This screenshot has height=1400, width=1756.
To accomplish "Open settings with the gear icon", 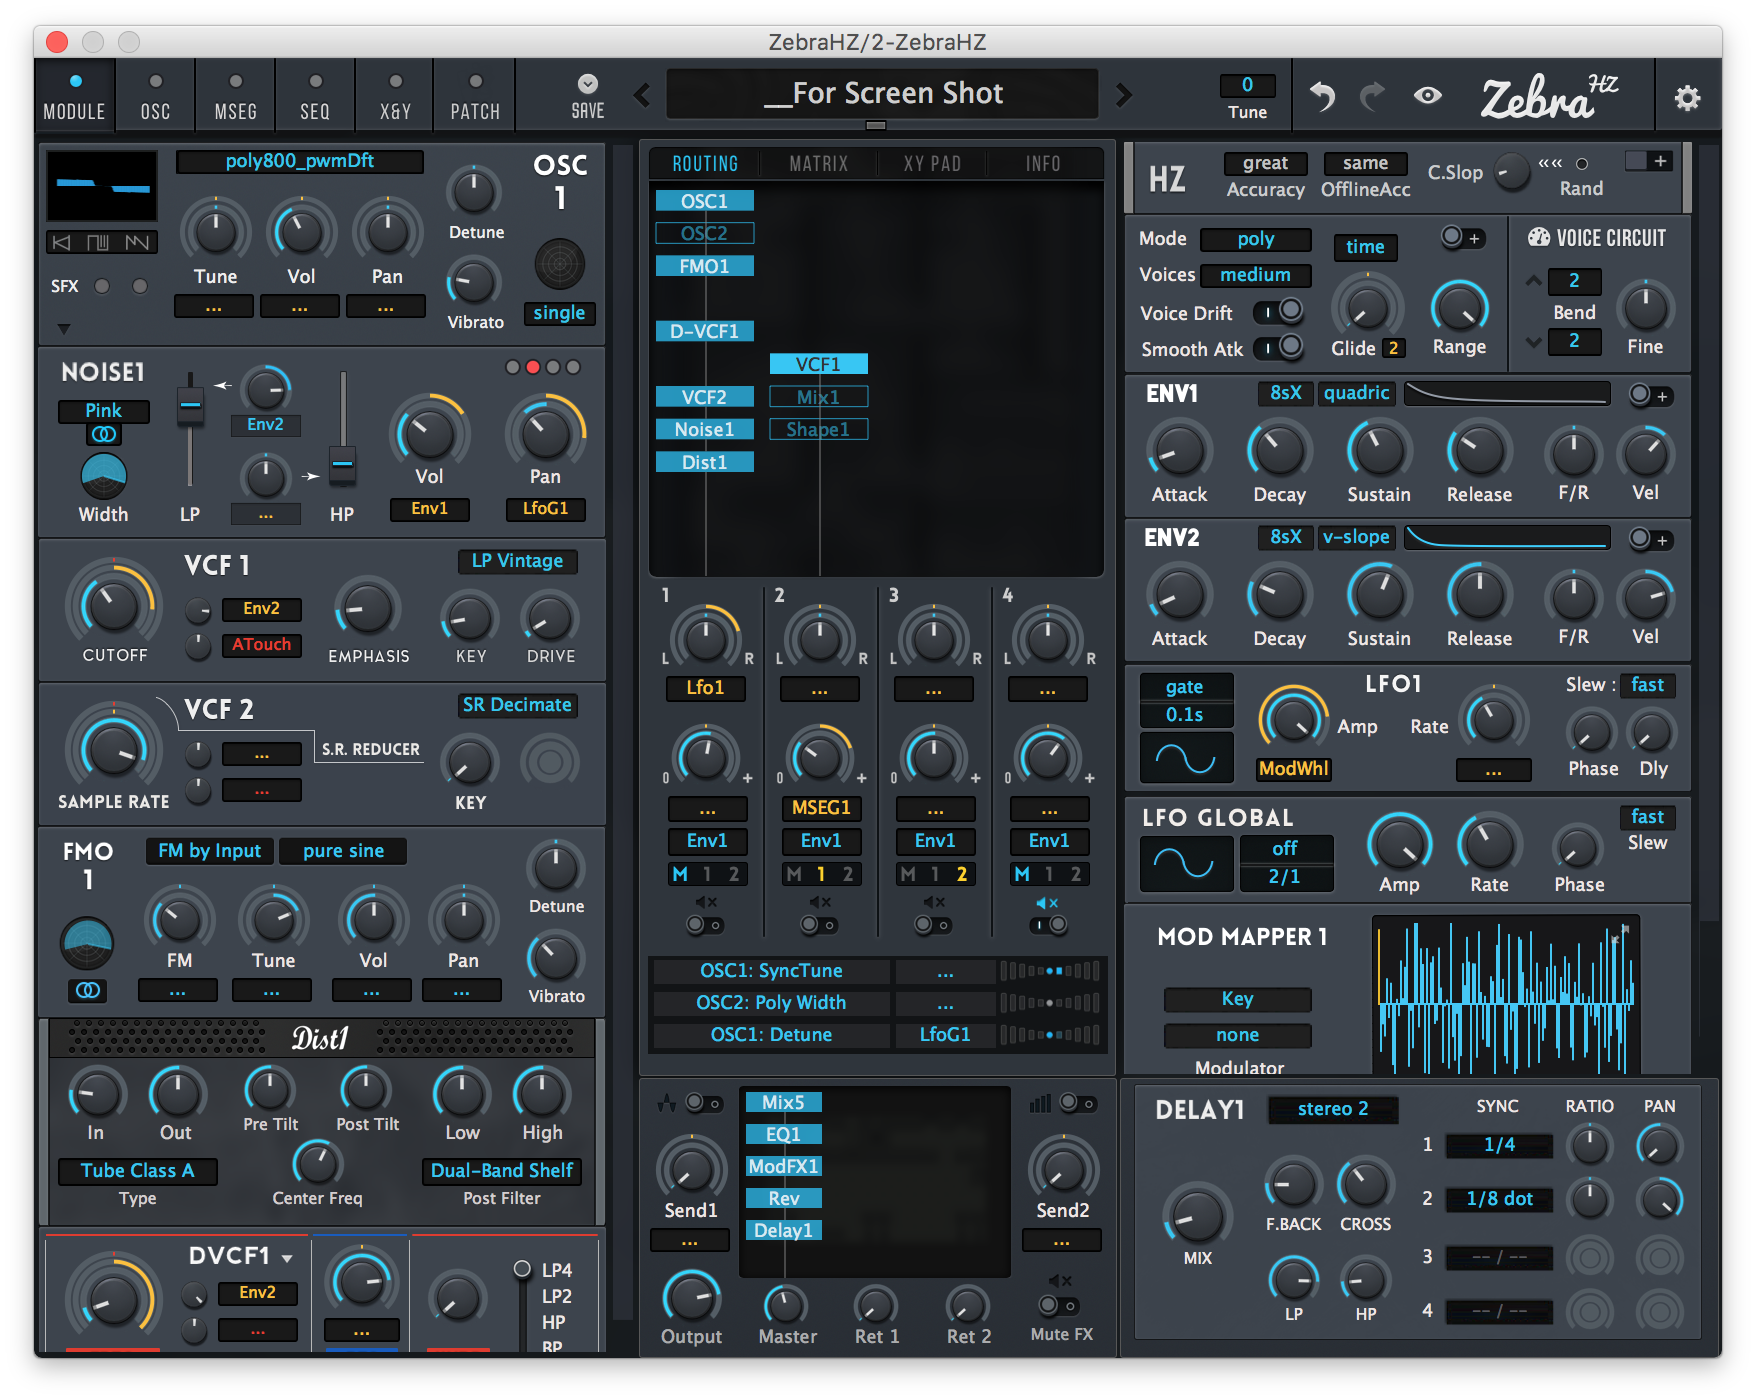I will tap(1687, 97).
